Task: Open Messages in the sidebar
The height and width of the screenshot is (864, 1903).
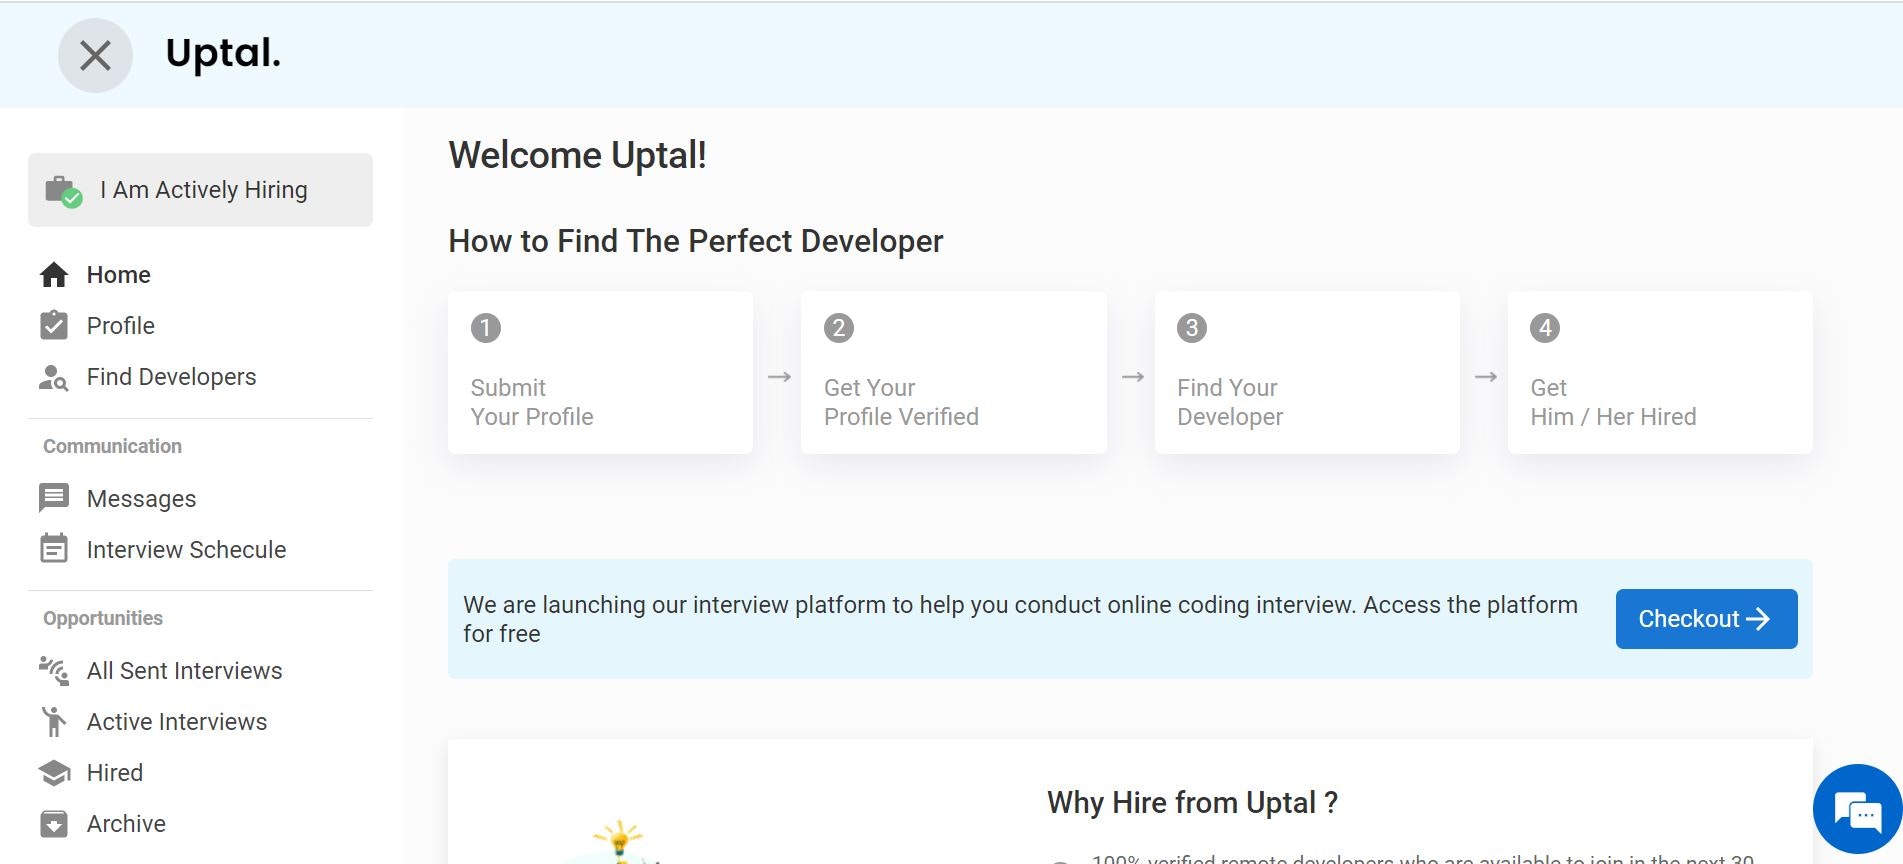Action: click(142, 499)
